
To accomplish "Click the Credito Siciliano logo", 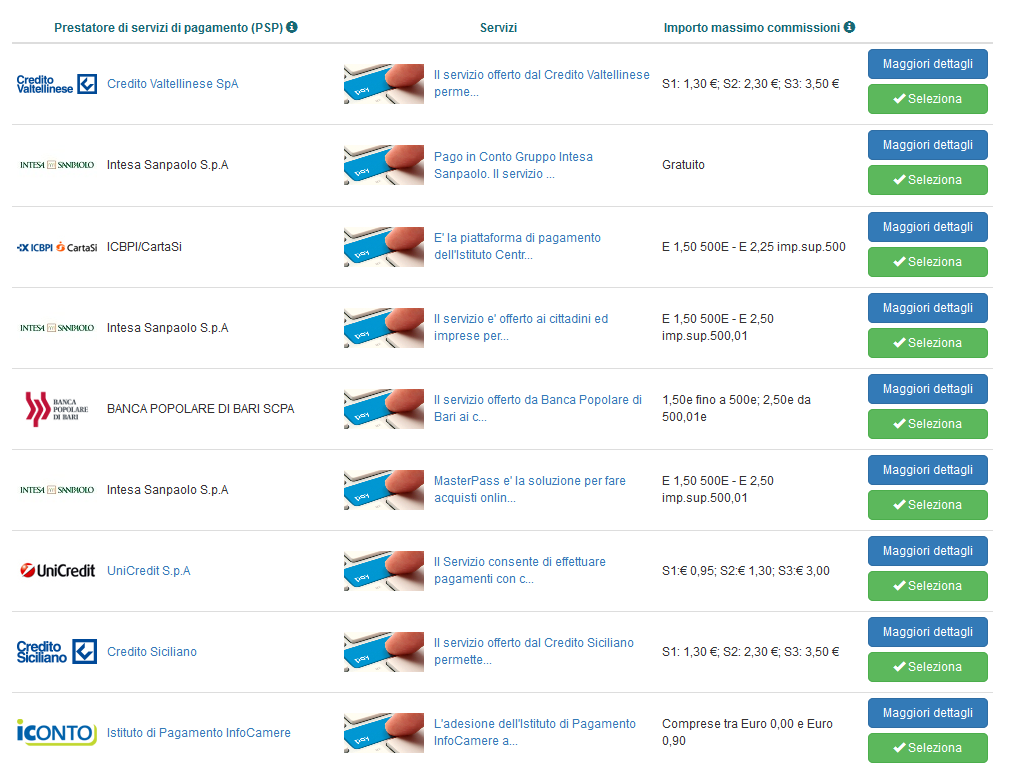I will 57,652.
